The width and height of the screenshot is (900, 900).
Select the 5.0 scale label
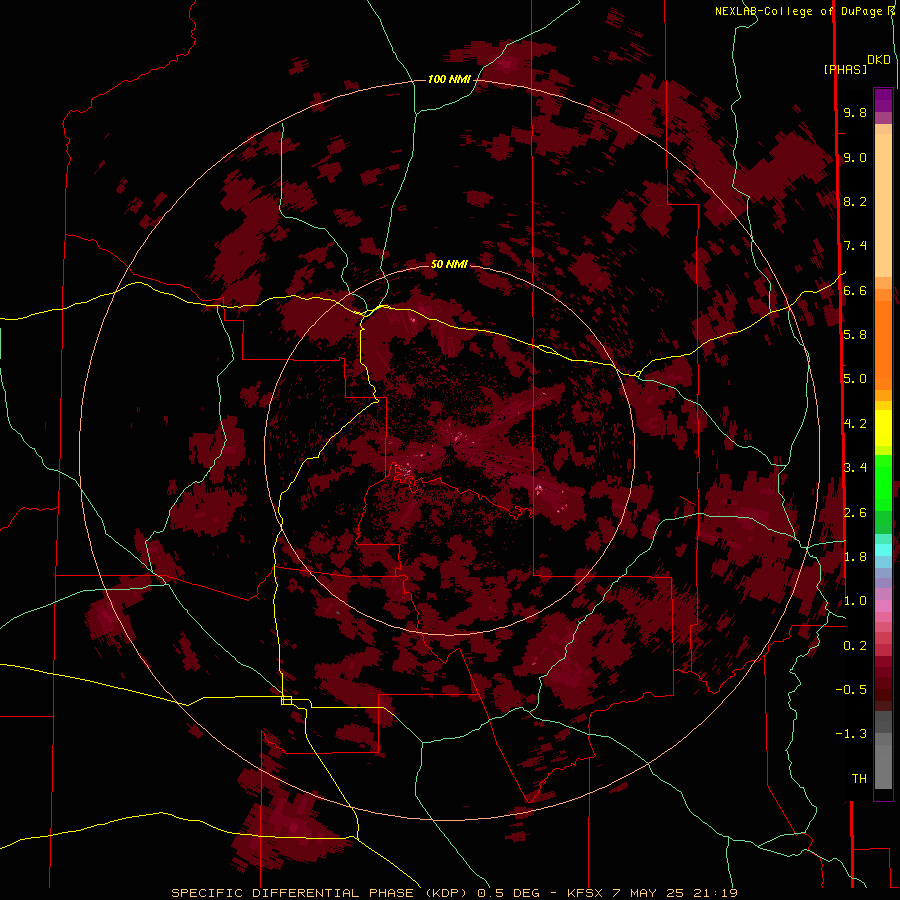click(855, 379)
